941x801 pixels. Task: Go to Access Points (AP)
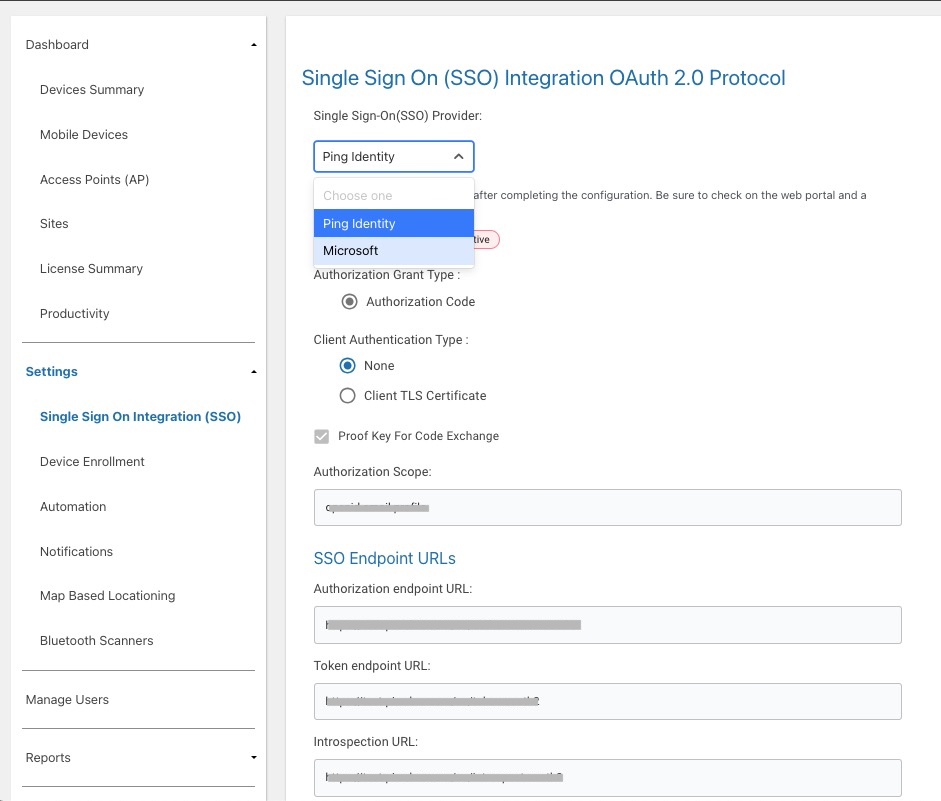tap(94, 180)
